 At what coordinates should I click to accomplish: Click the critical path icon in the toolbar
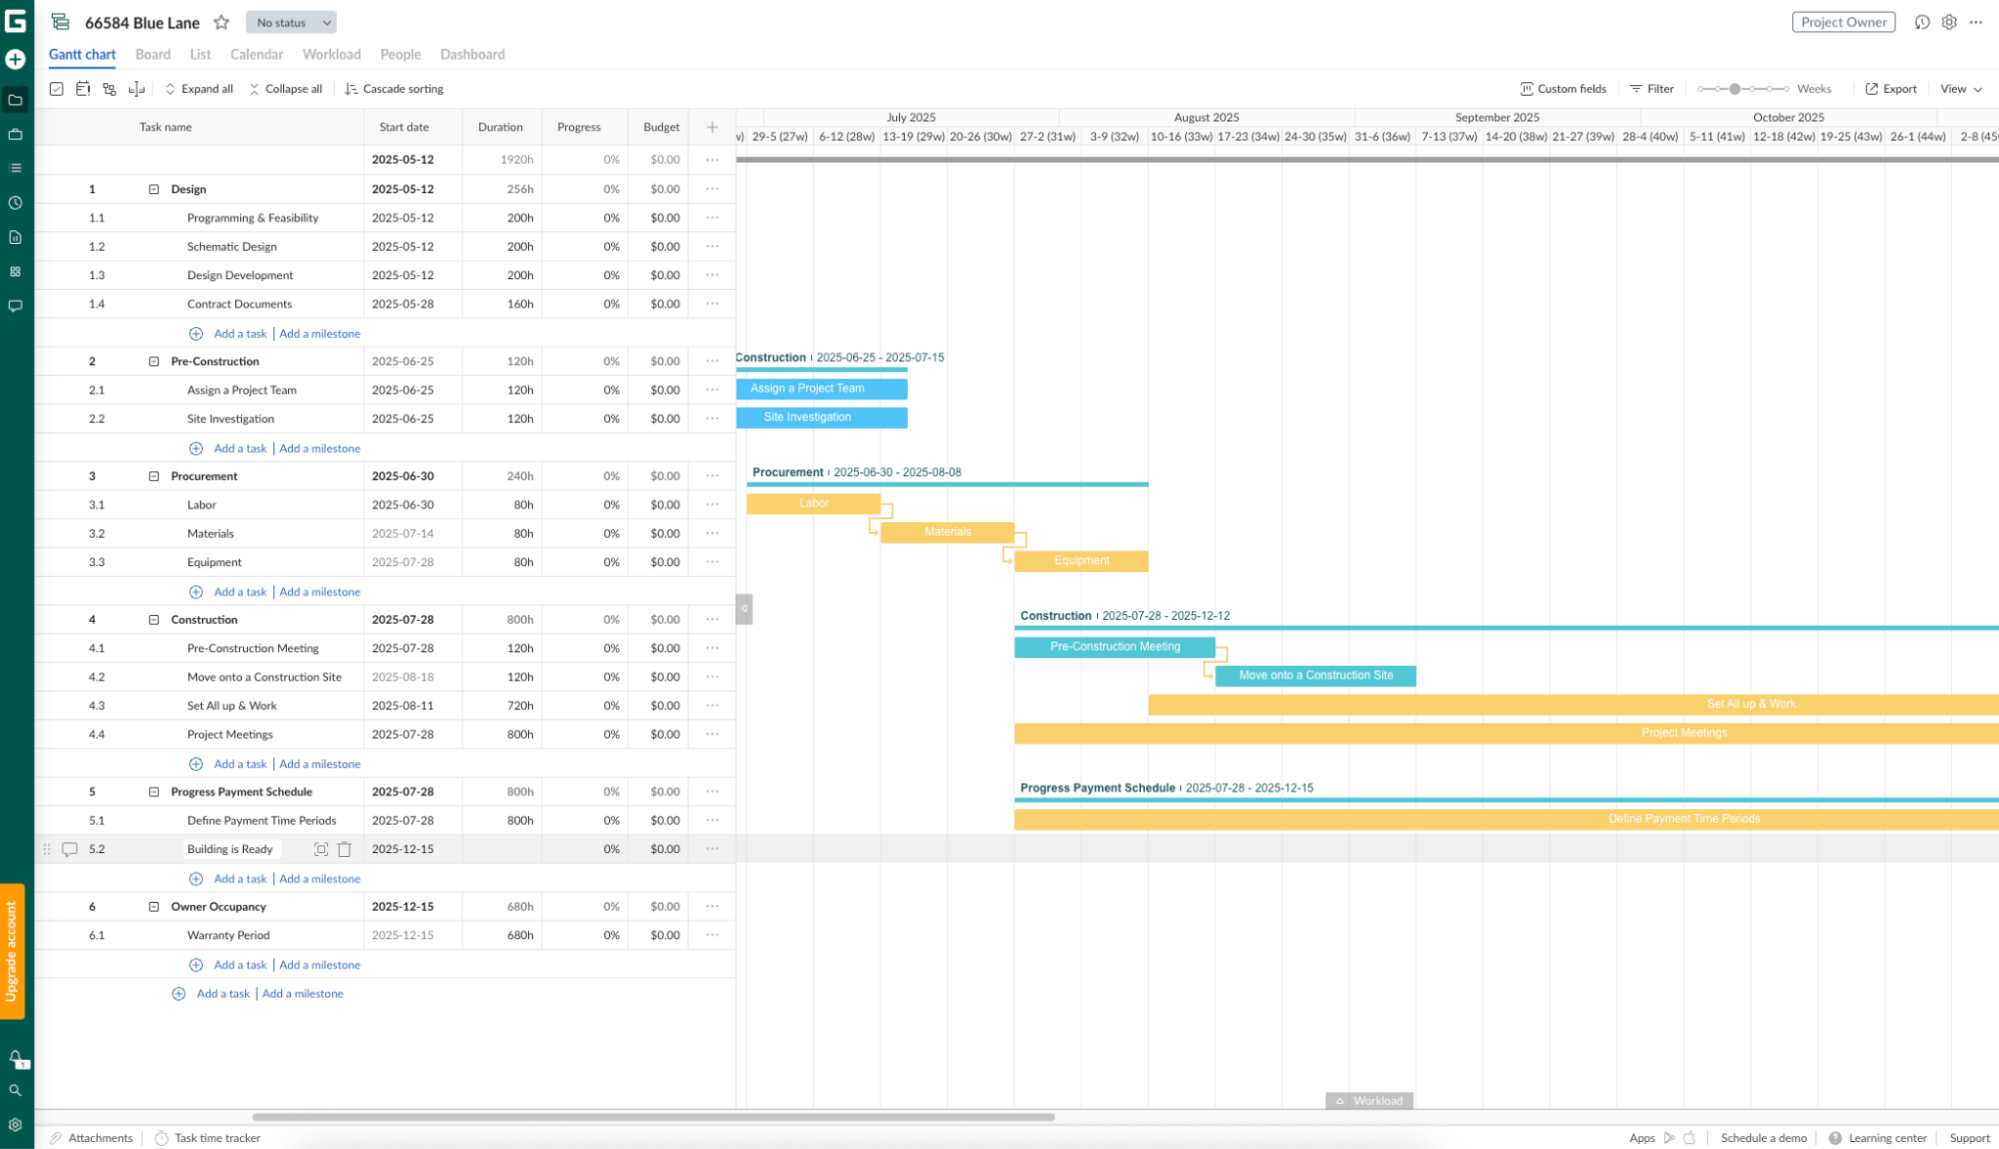109,89
